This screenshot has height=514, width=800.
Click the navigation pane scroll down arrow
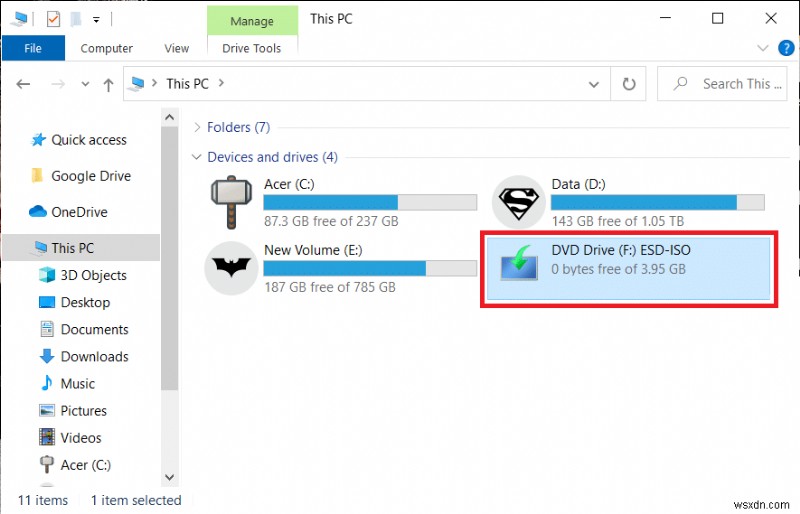(169, 478)
